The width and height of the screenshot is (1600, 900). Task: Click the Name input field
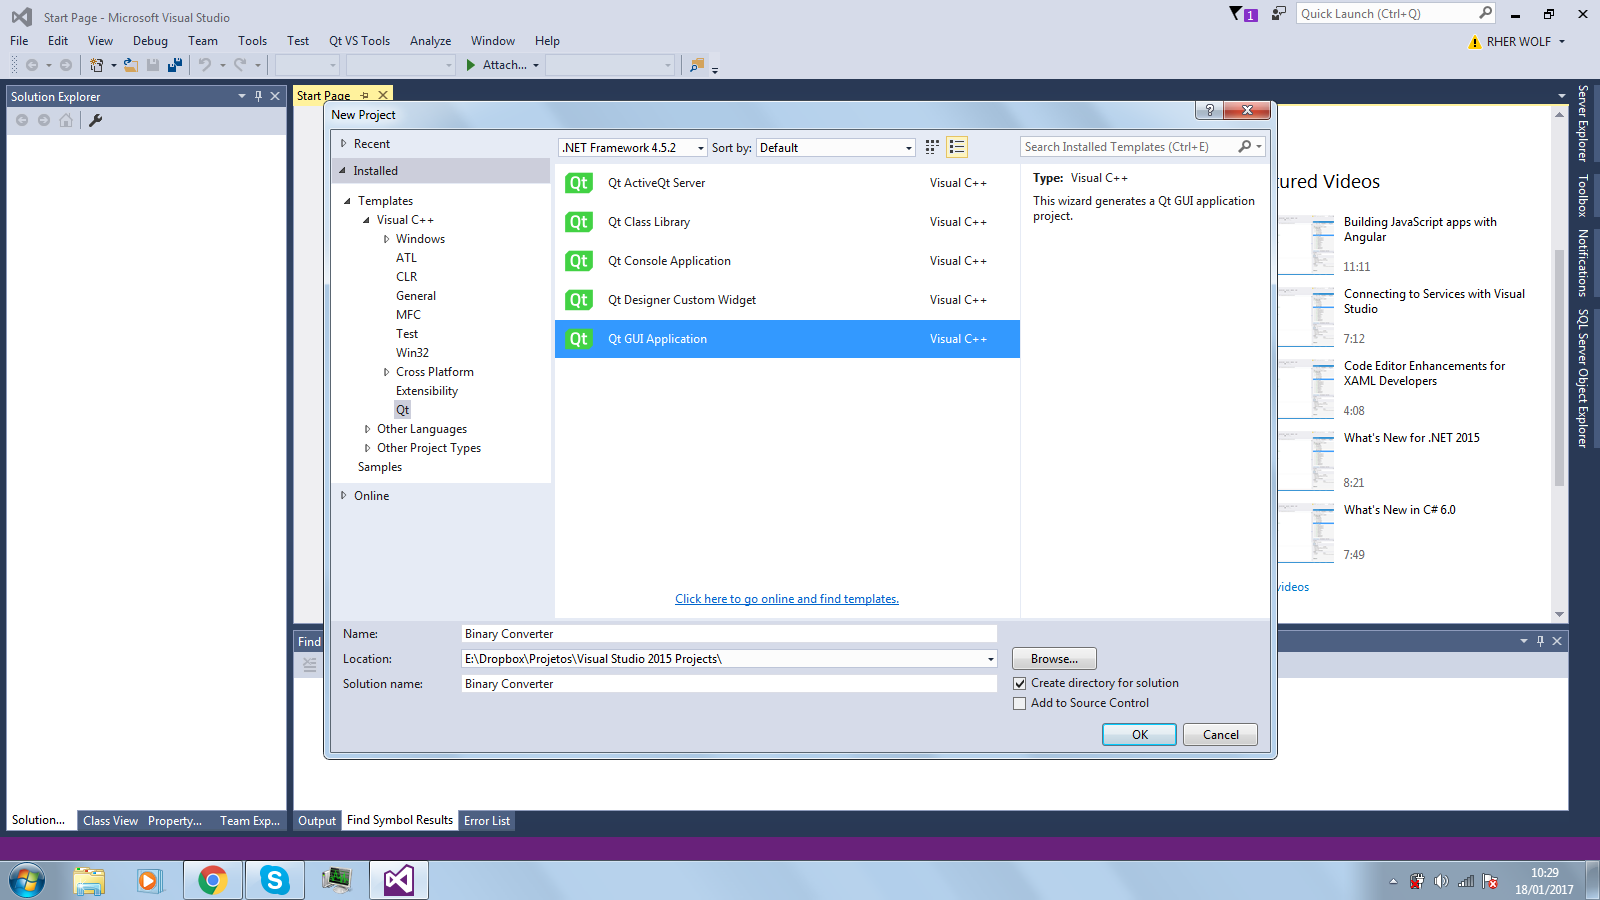(x=729, y=634)
